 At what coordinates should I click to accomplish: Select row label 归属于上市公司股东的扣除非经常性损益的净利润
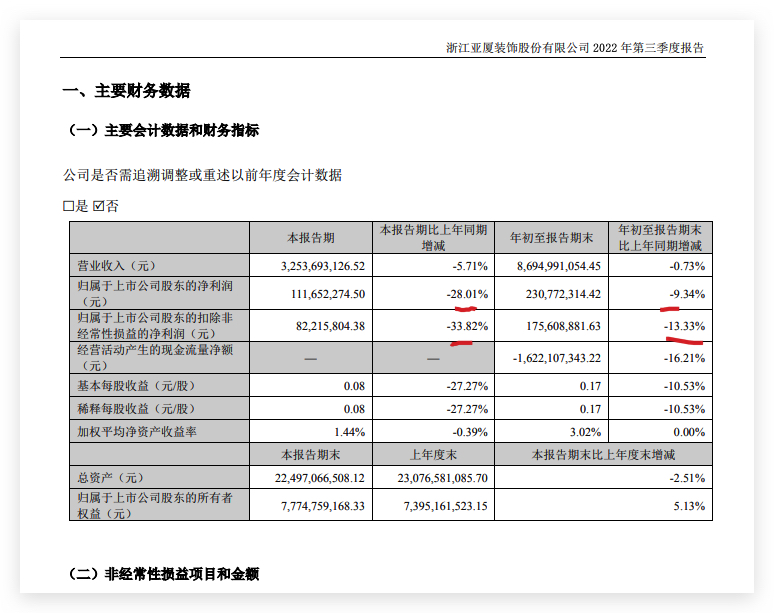[155, 326]
